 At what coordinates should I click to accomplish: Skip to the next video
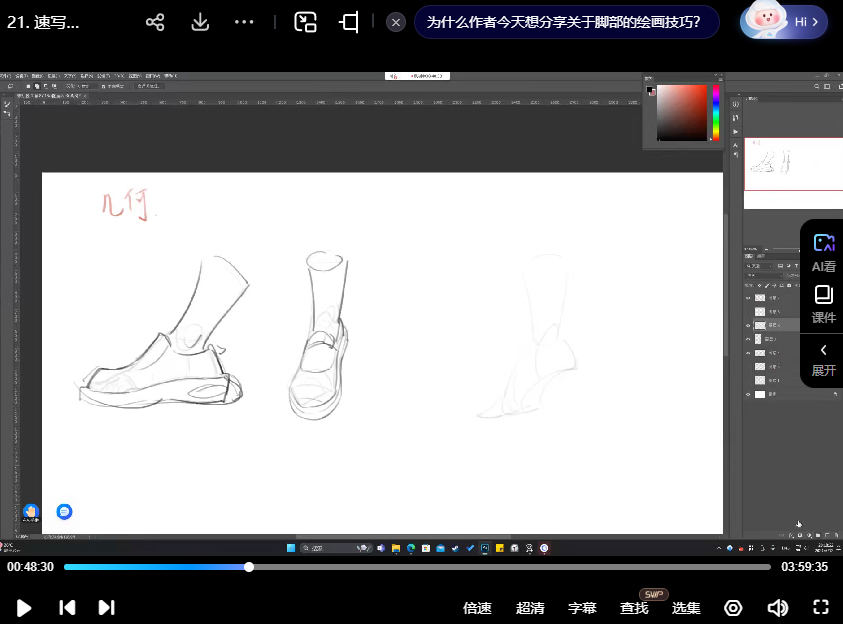(106, 607)
